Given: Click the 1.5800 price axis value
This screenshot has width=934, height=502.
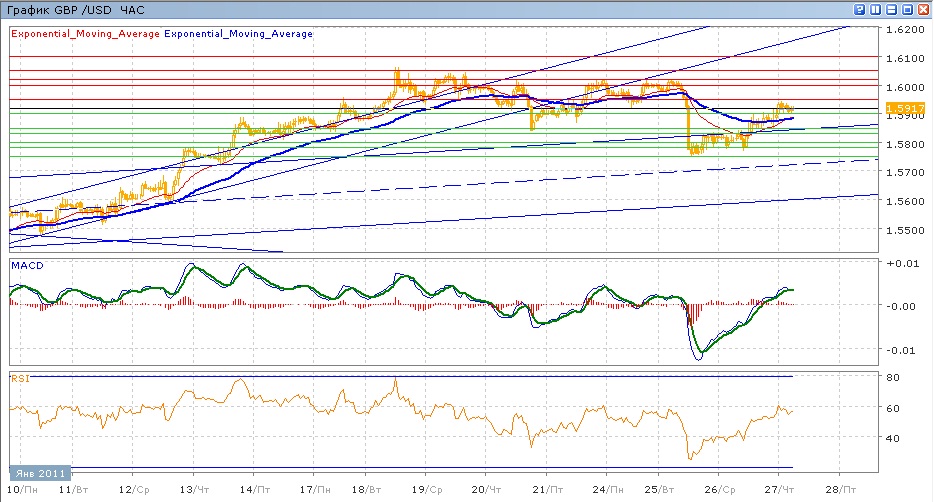Looking at the screenshot, I should 905,144.
